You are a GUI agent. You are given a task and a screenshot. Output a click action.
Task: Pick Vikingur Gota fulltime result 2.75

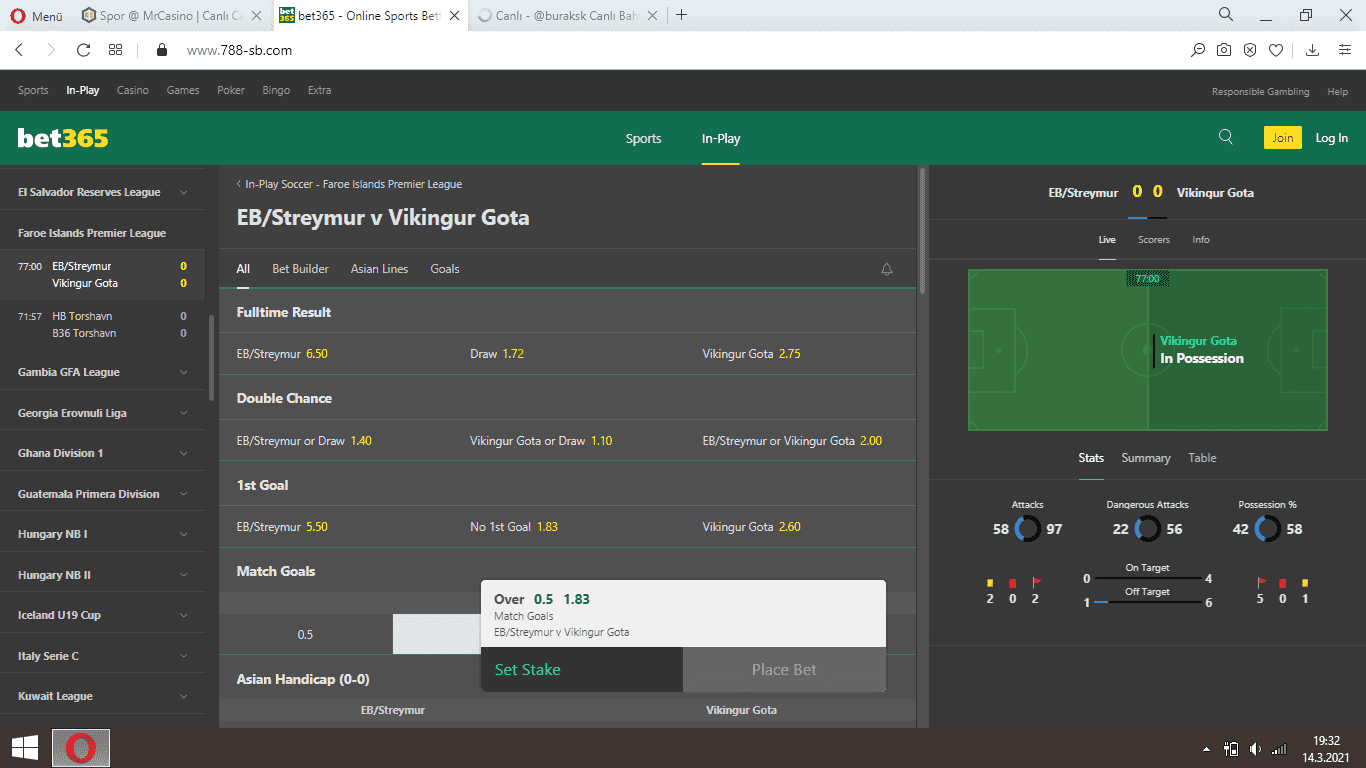[800, 354]
